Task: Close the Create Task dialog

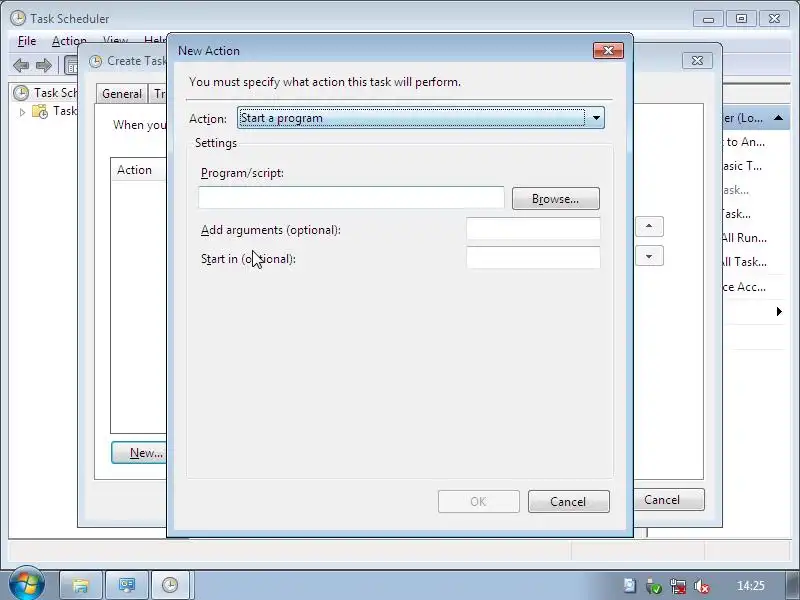Action: point(697,61)
